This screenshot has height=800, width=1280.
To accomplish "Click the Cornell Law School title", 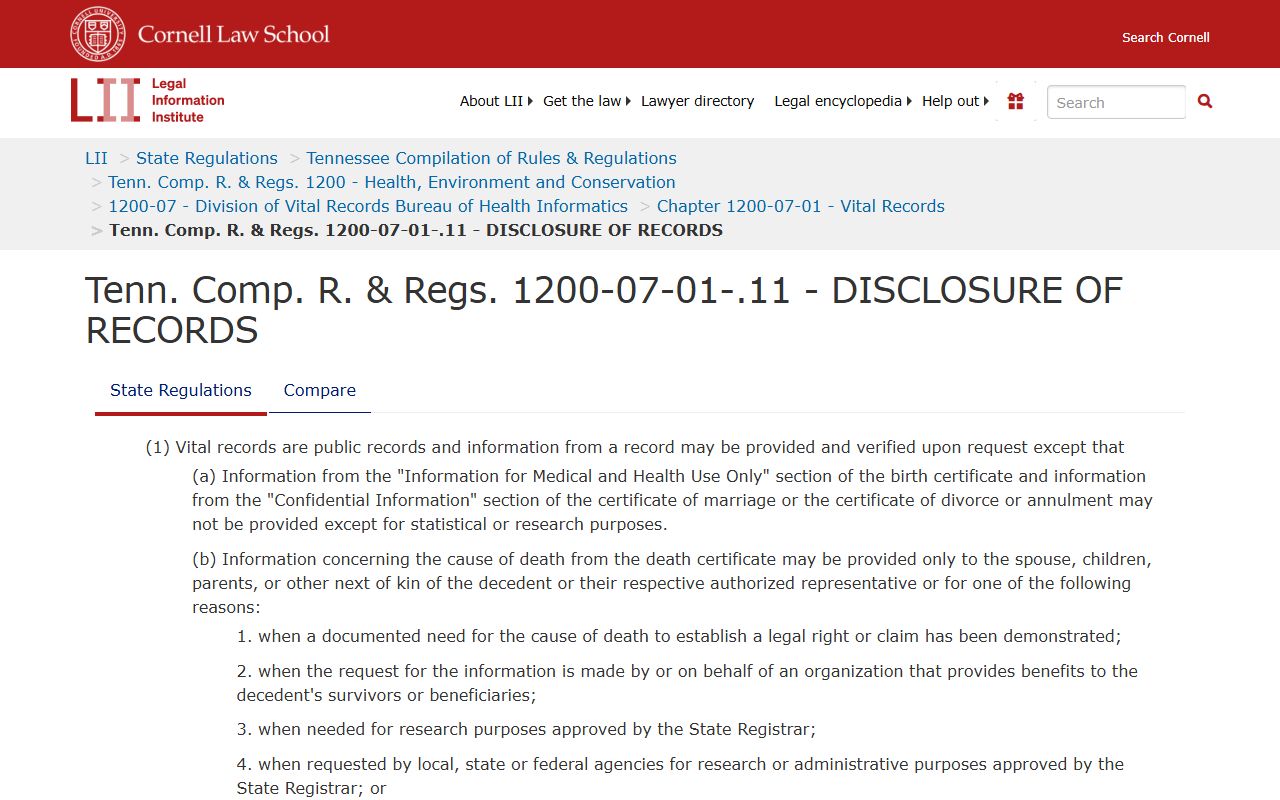I will [x=234, y=34].
